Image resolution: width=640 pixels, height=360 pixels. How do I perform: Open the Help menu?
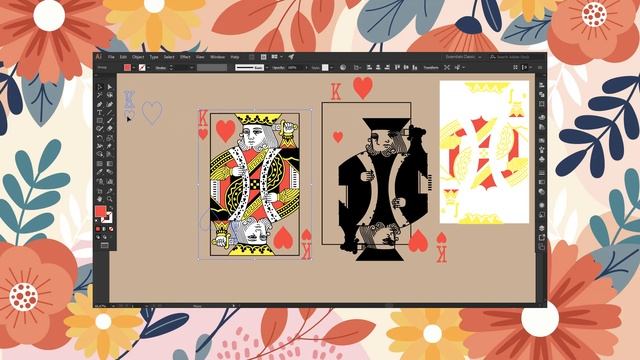pos(235,57)
